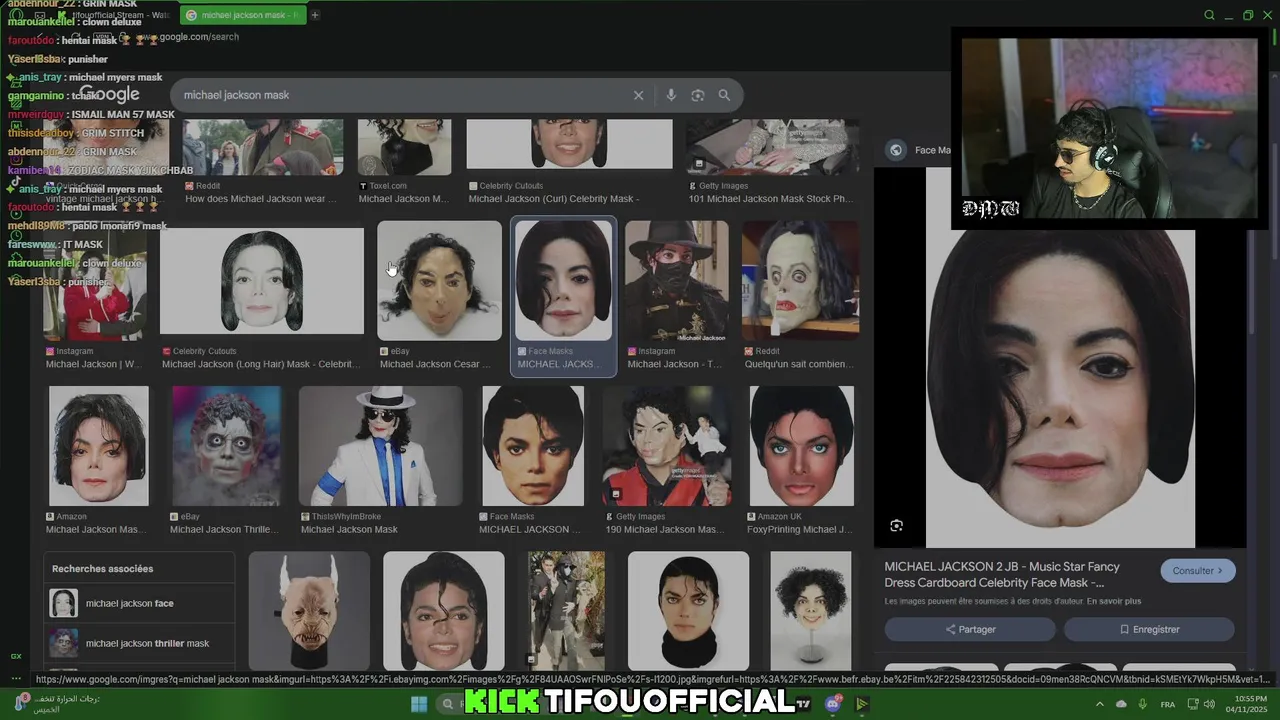Open the En savoir plus link
The image size is (1280, 720).
coord(1114,601)
